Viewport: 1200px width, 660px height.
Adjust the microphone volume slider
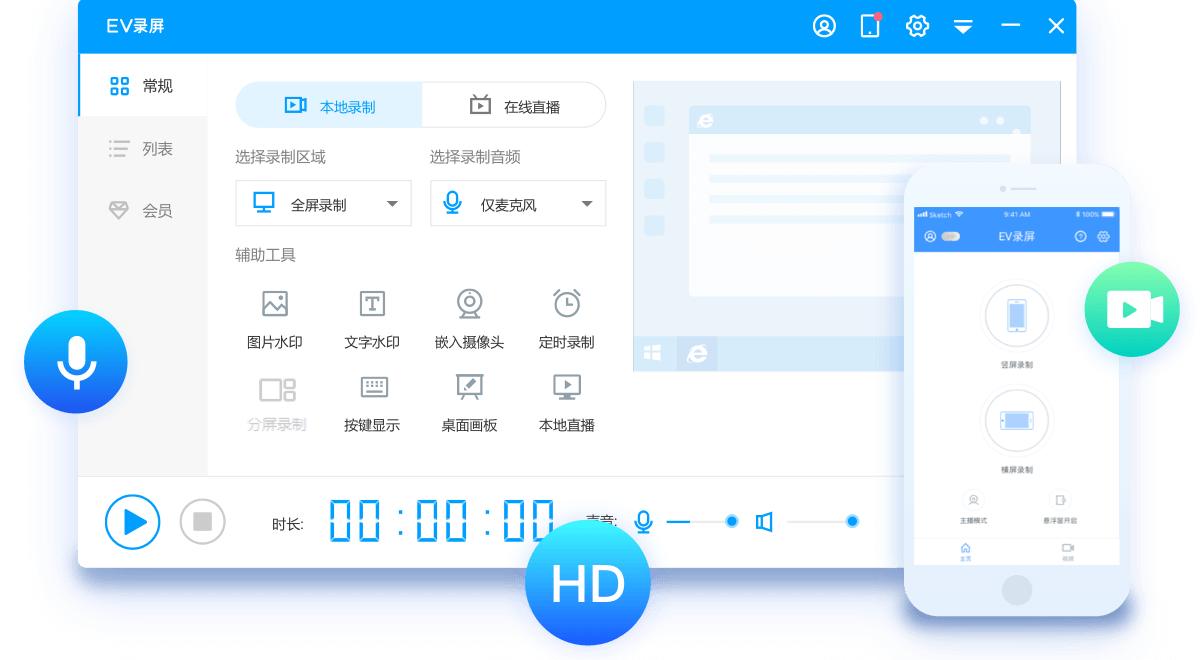703,521
